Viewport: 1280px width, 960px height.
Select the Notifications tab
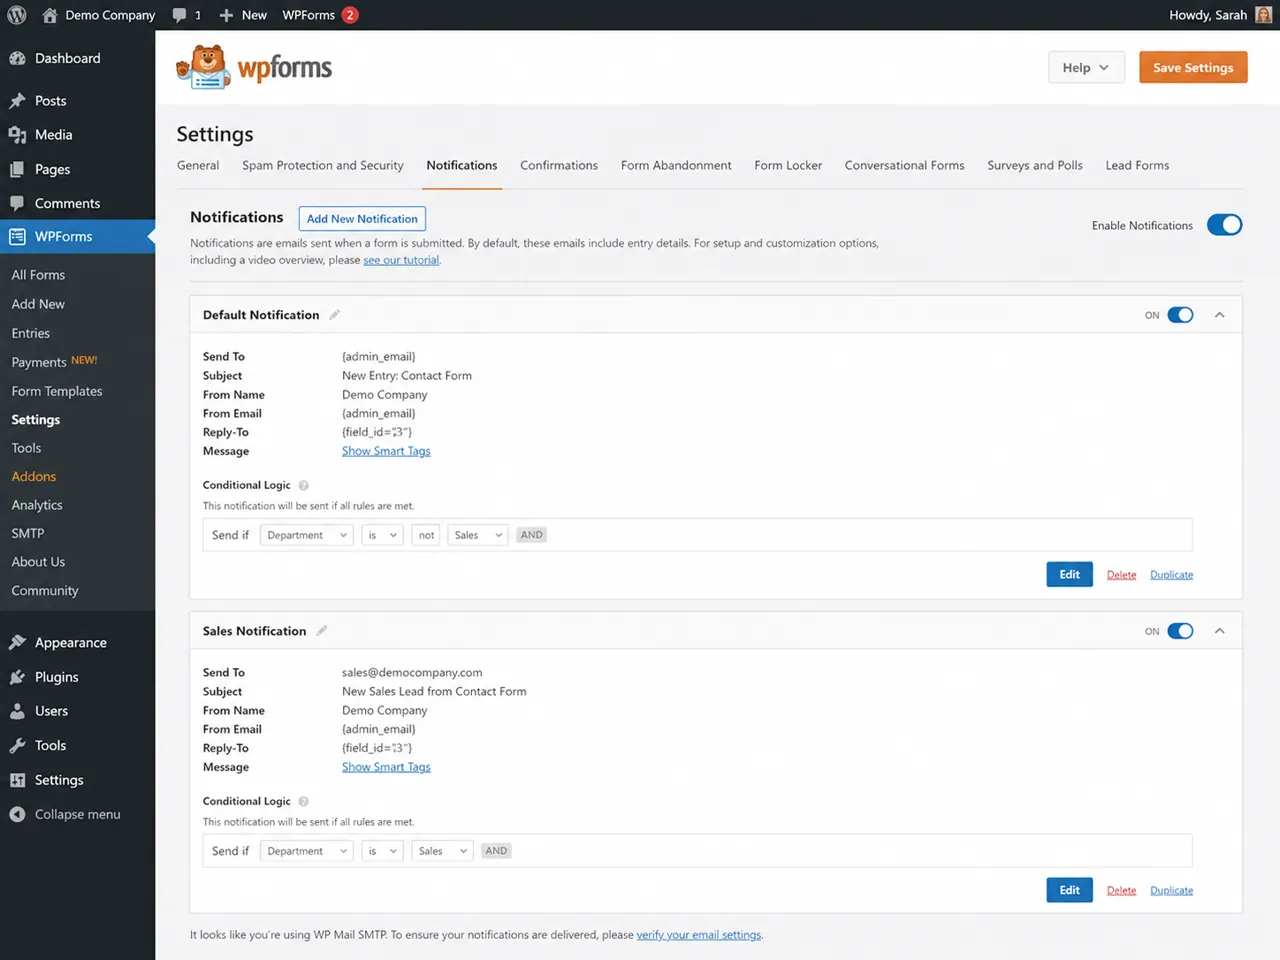pos(462,166)
